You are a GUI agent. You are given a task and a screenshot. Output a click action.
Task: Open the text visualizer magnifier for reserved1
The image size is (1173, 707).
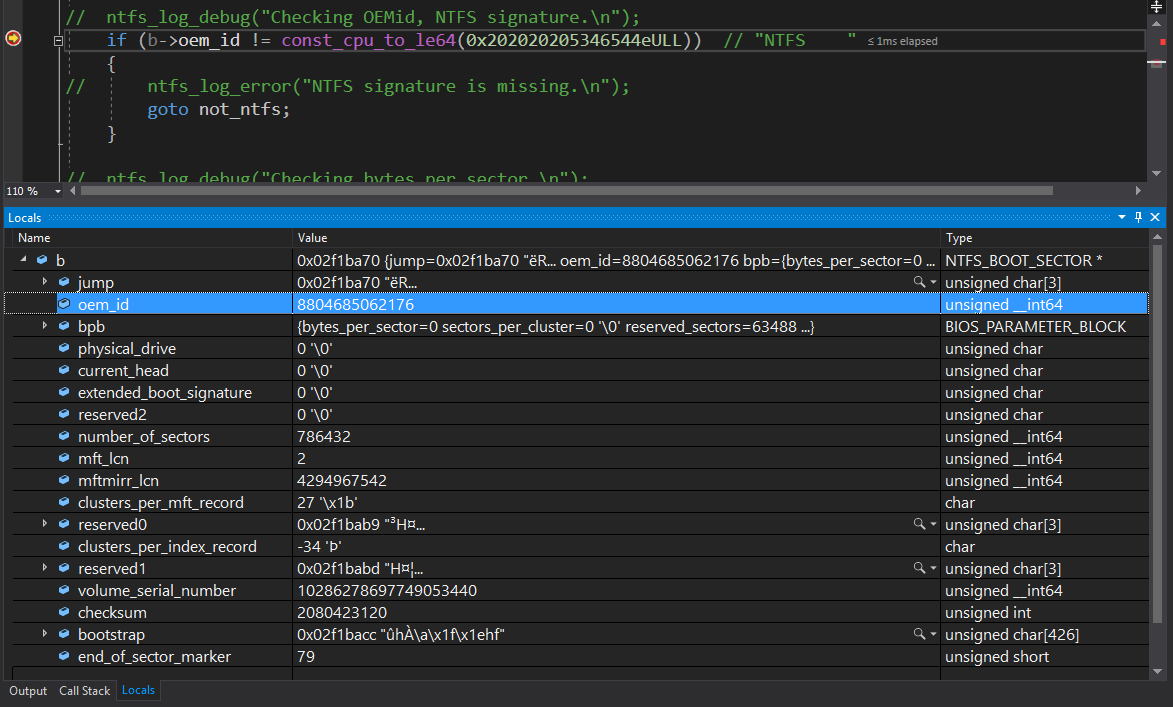tap(919, 568)
